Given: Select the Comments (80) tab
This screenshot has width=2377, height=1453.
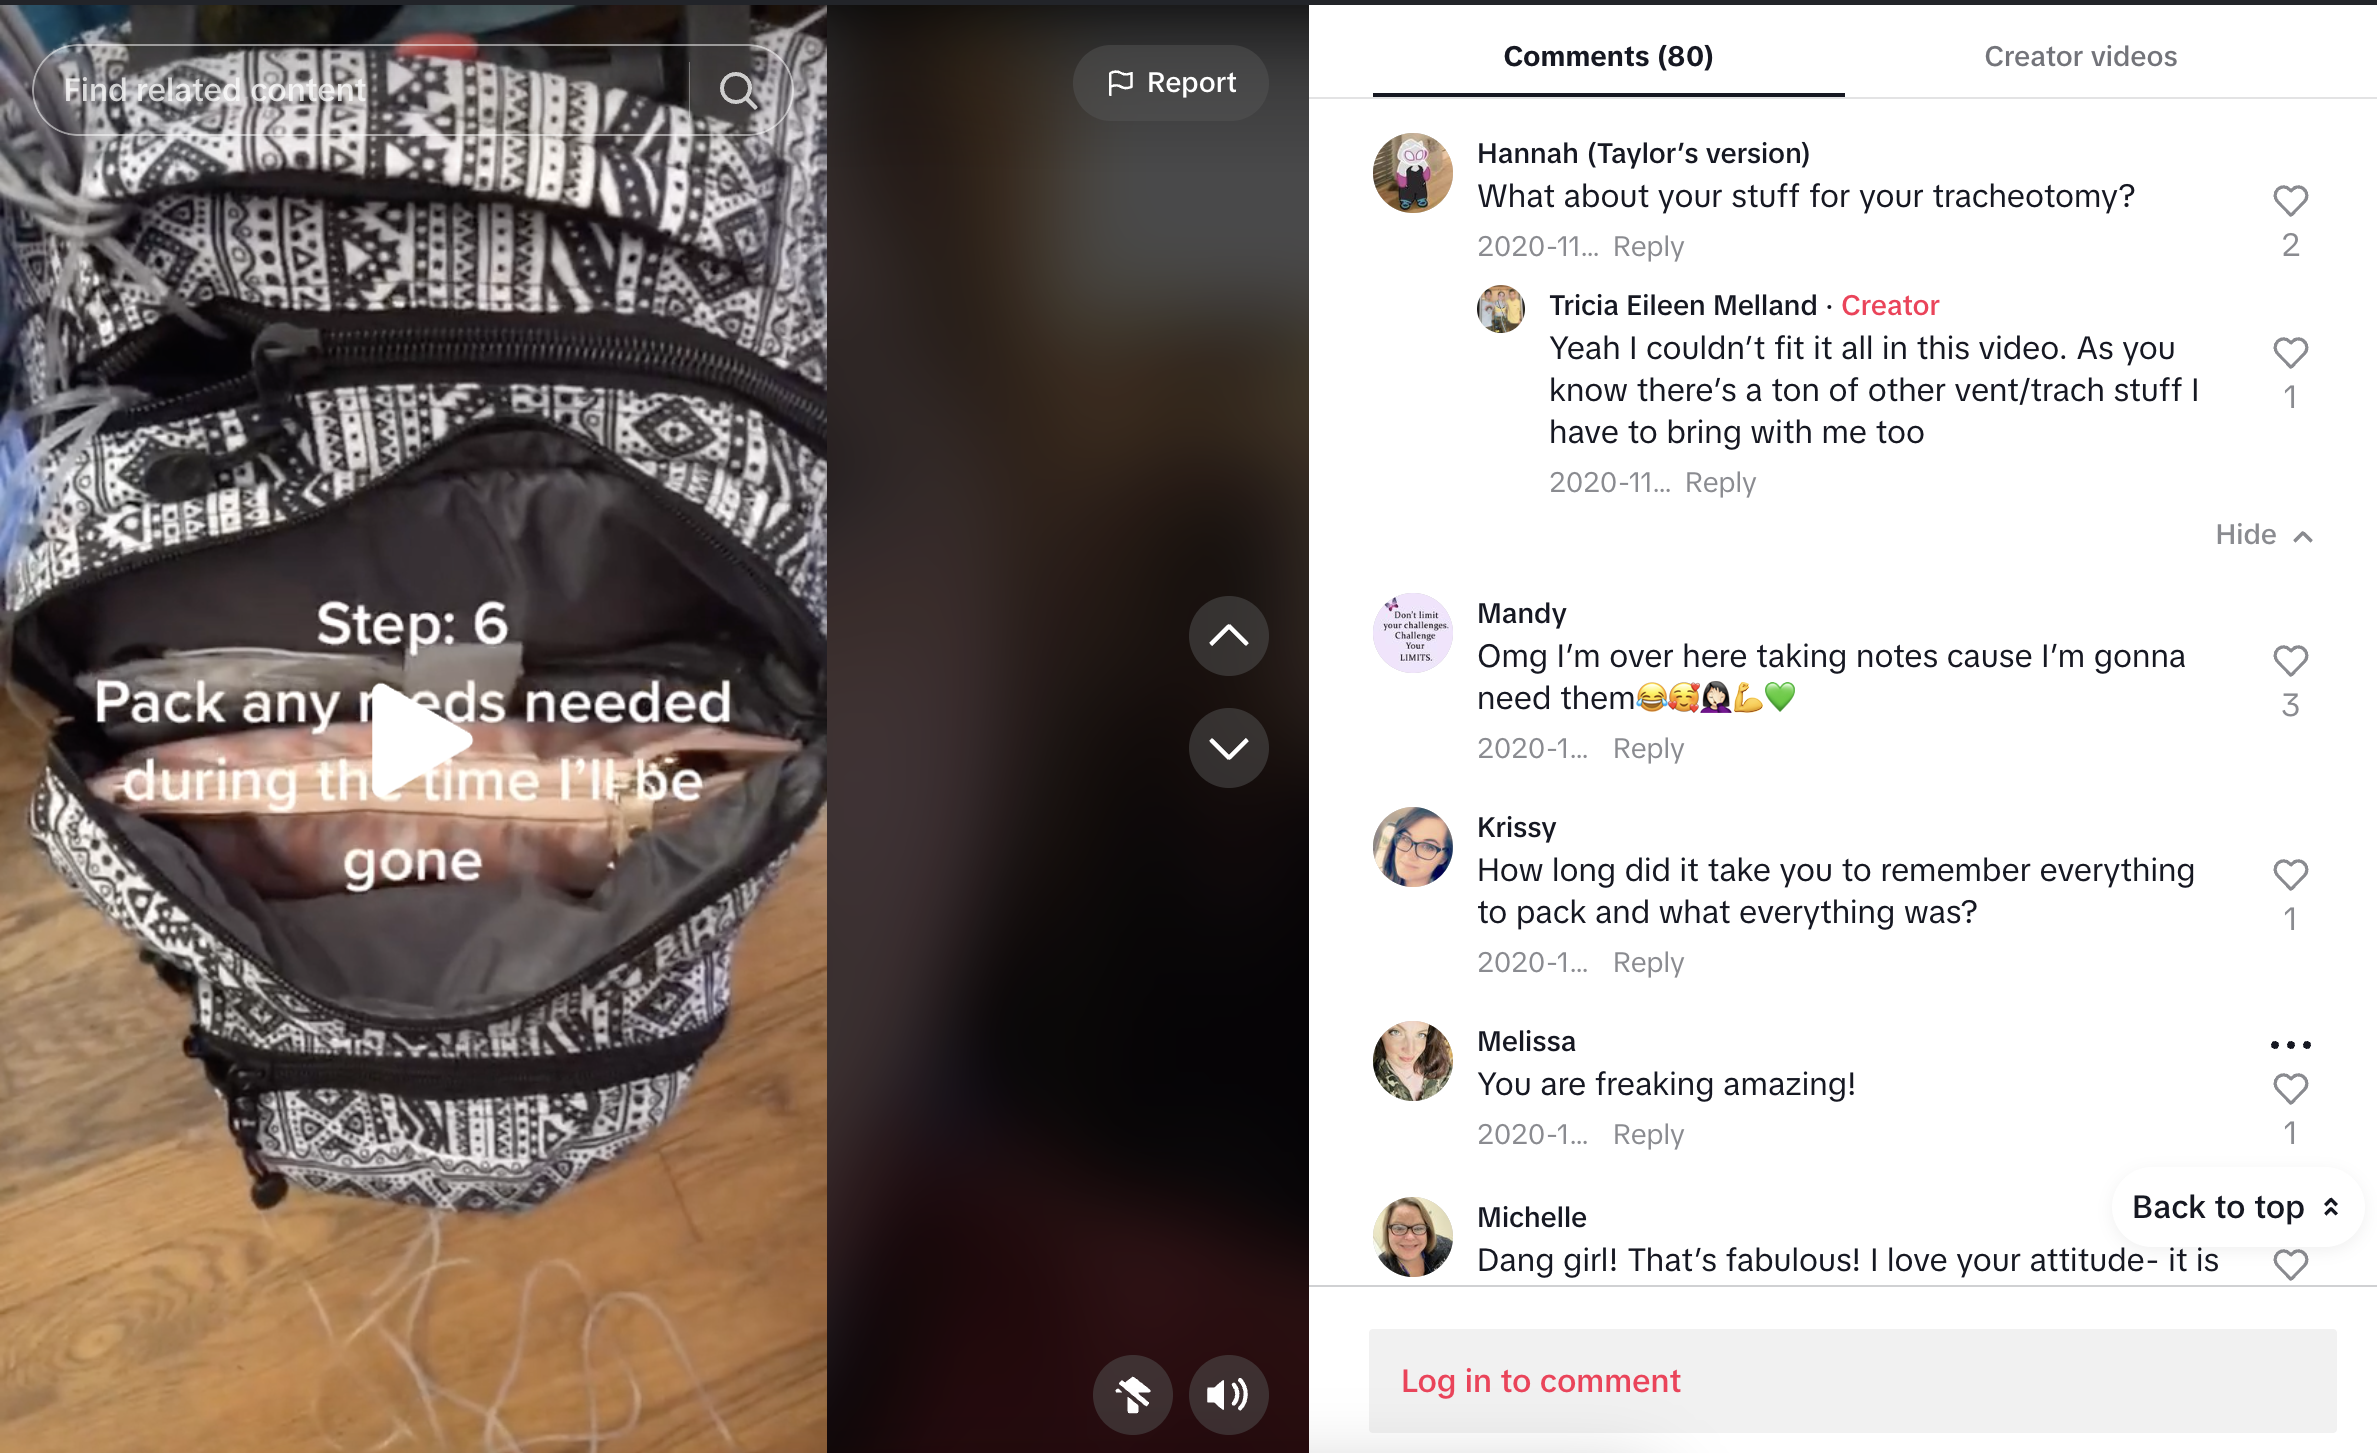Looking at the screenshot, I should (x=1608, y=56).
